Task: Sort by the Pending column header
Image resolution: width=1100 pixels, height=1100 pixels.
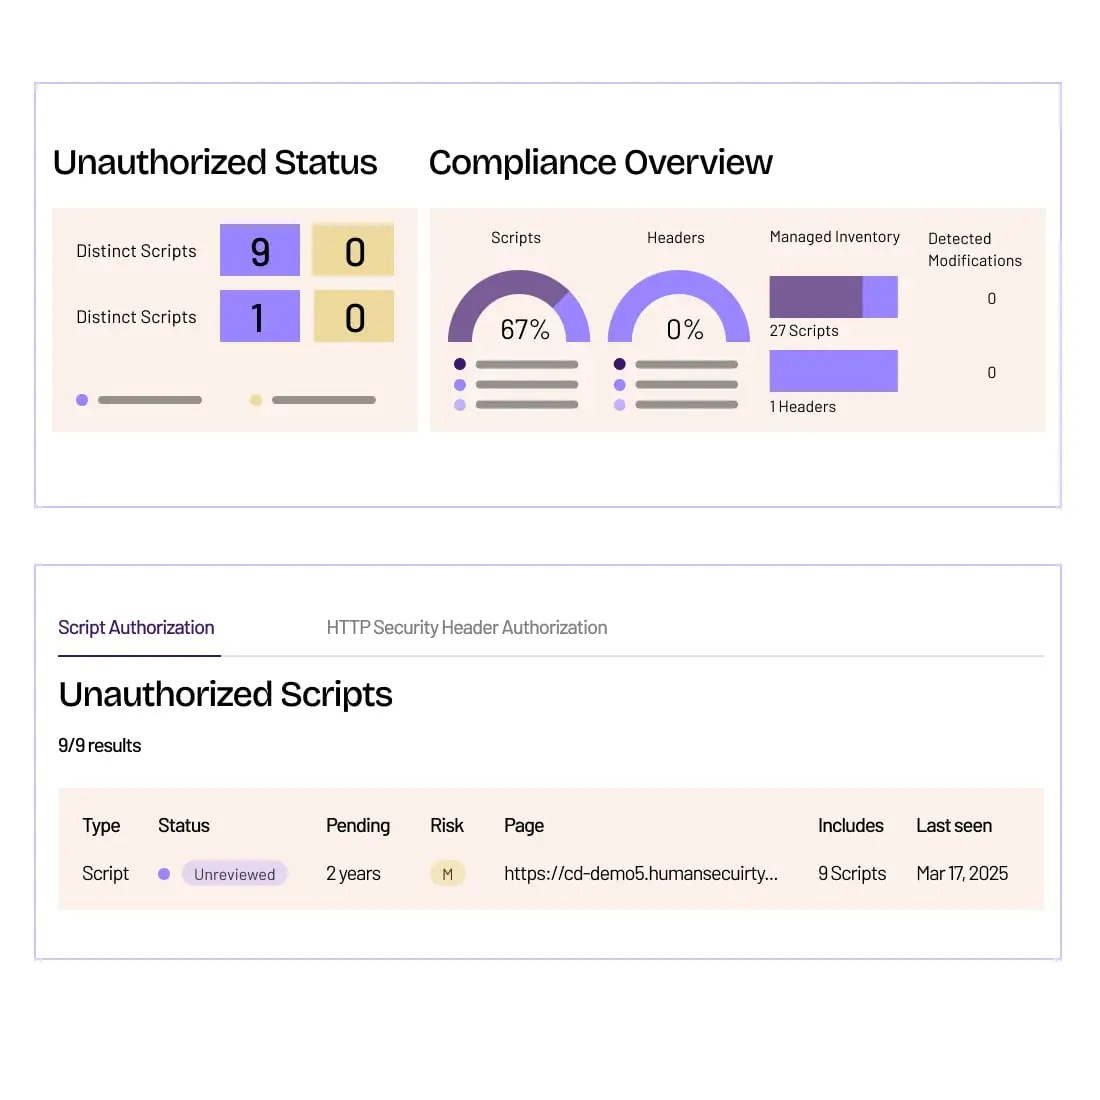Action: coord(358,826)
